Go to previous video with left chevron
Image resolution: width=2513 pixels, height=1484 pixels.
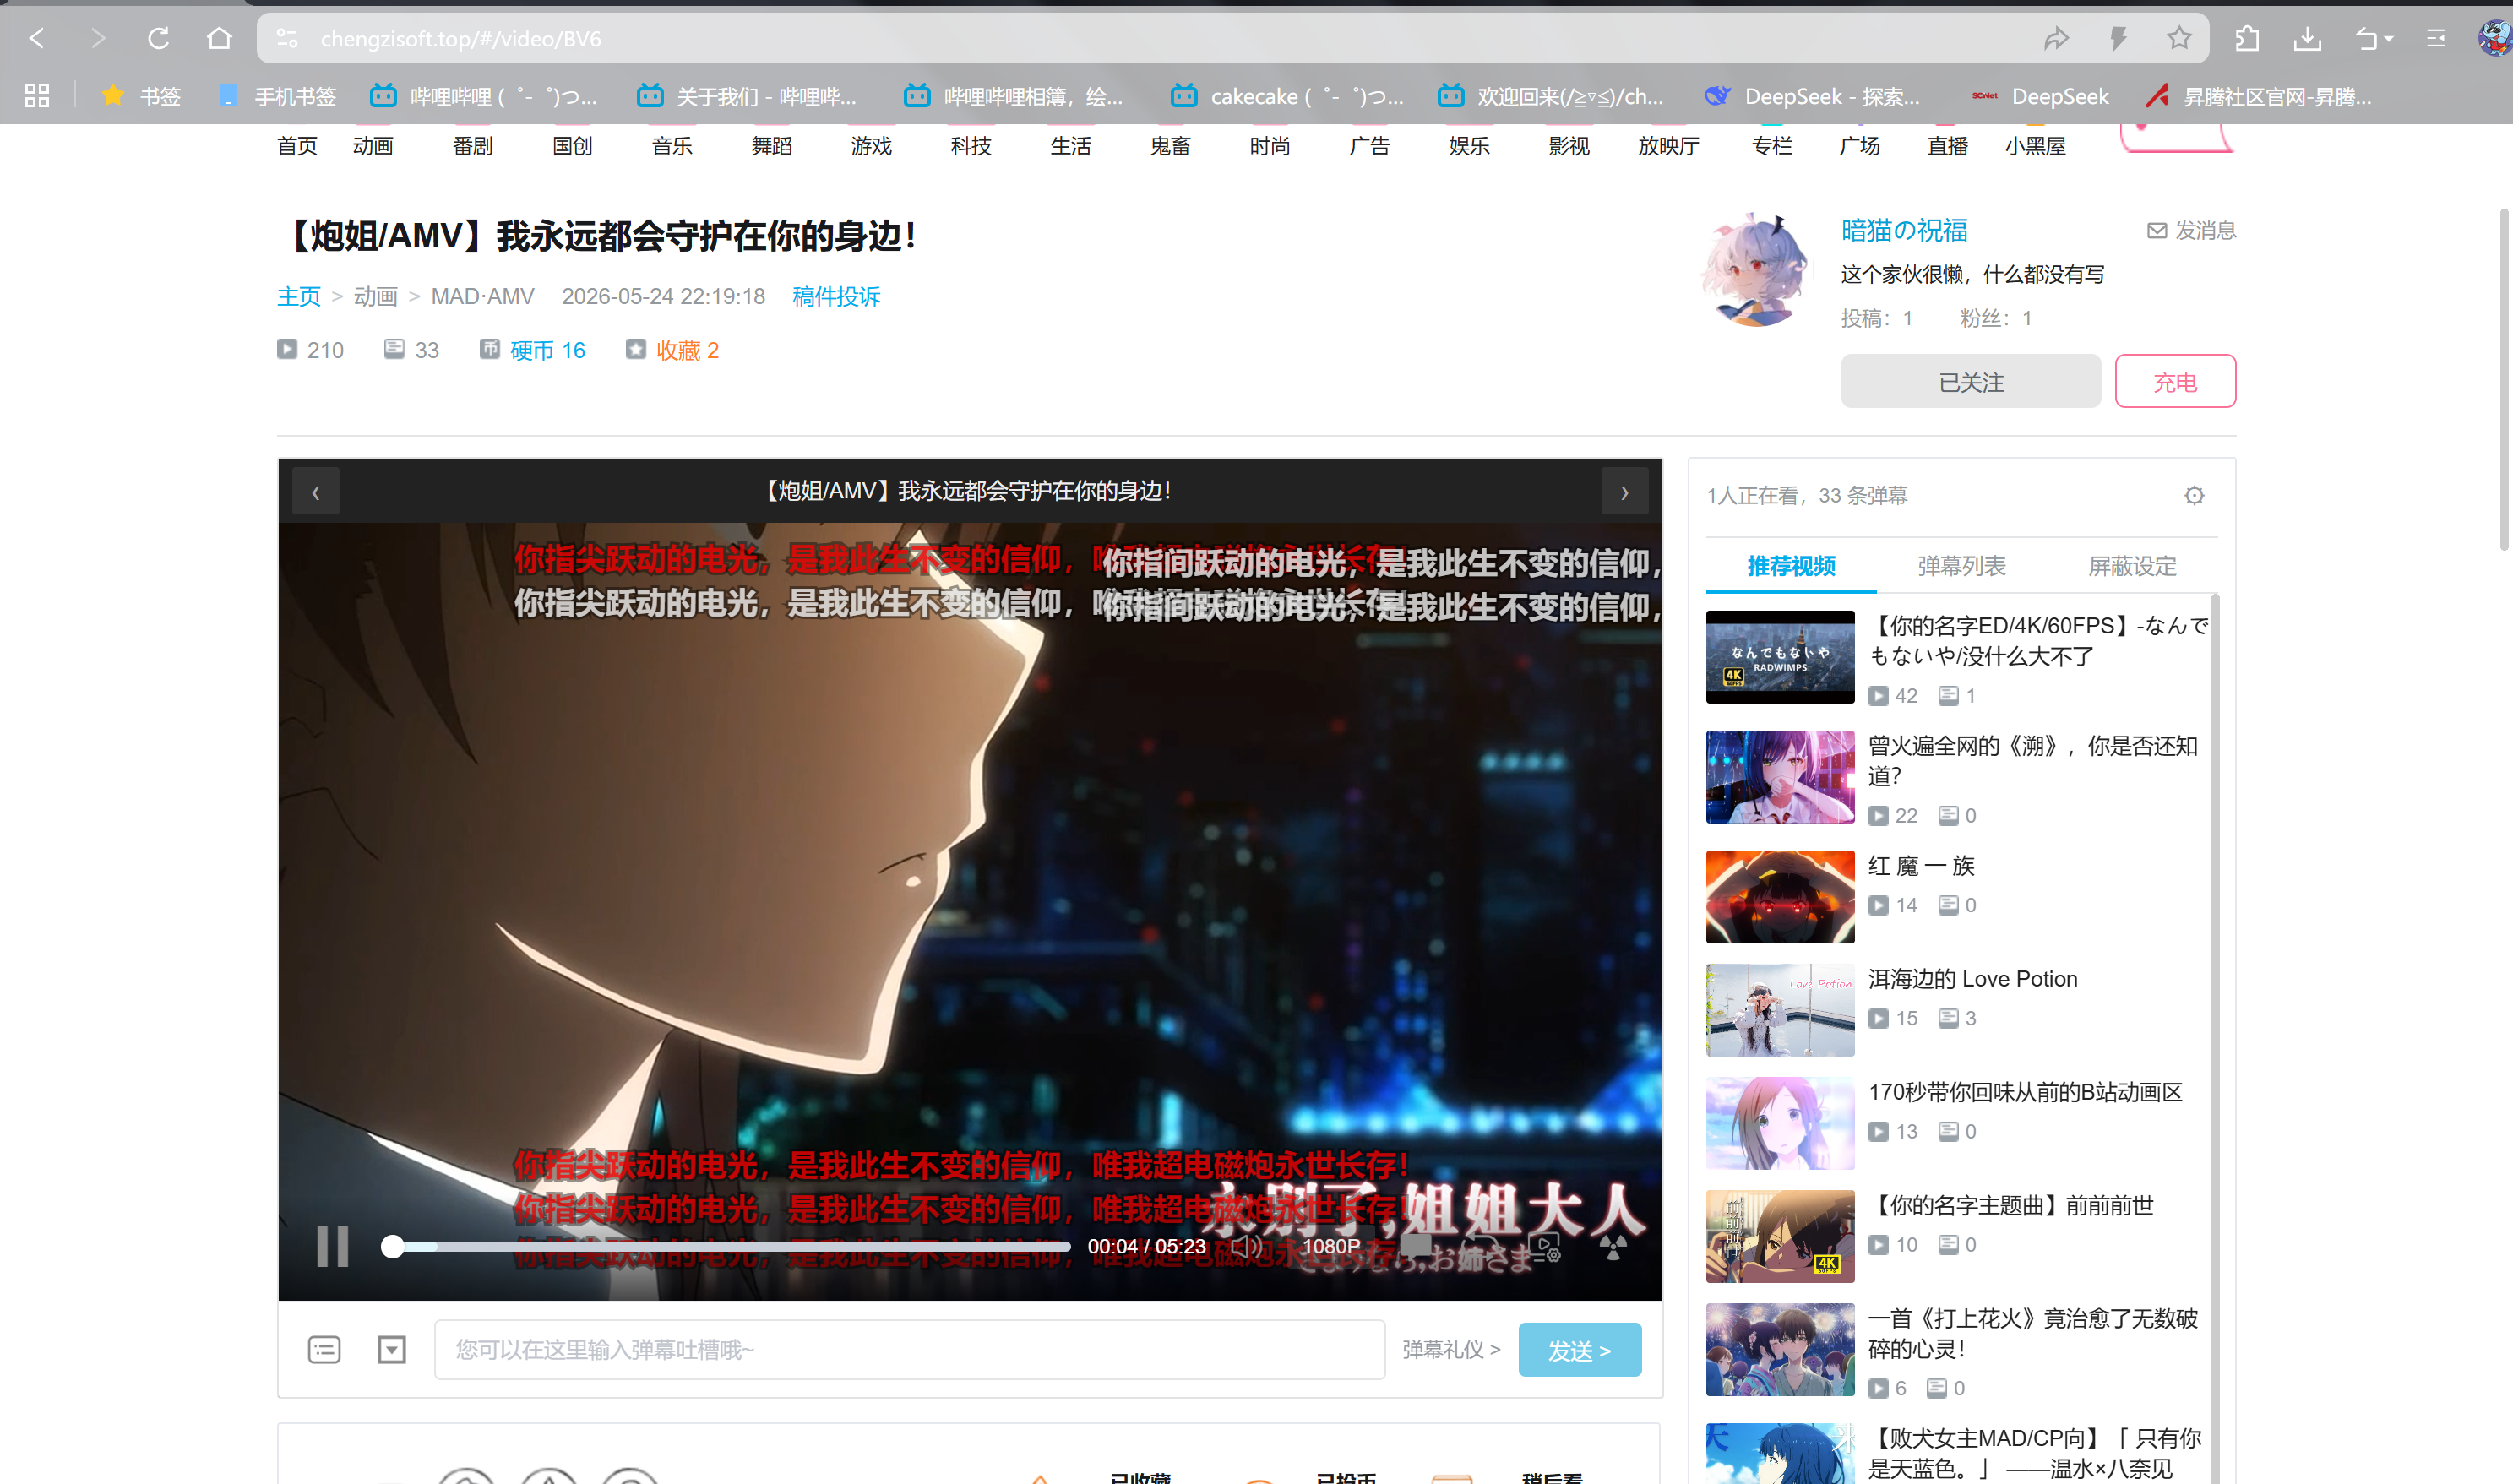click(x=316, y=492)
